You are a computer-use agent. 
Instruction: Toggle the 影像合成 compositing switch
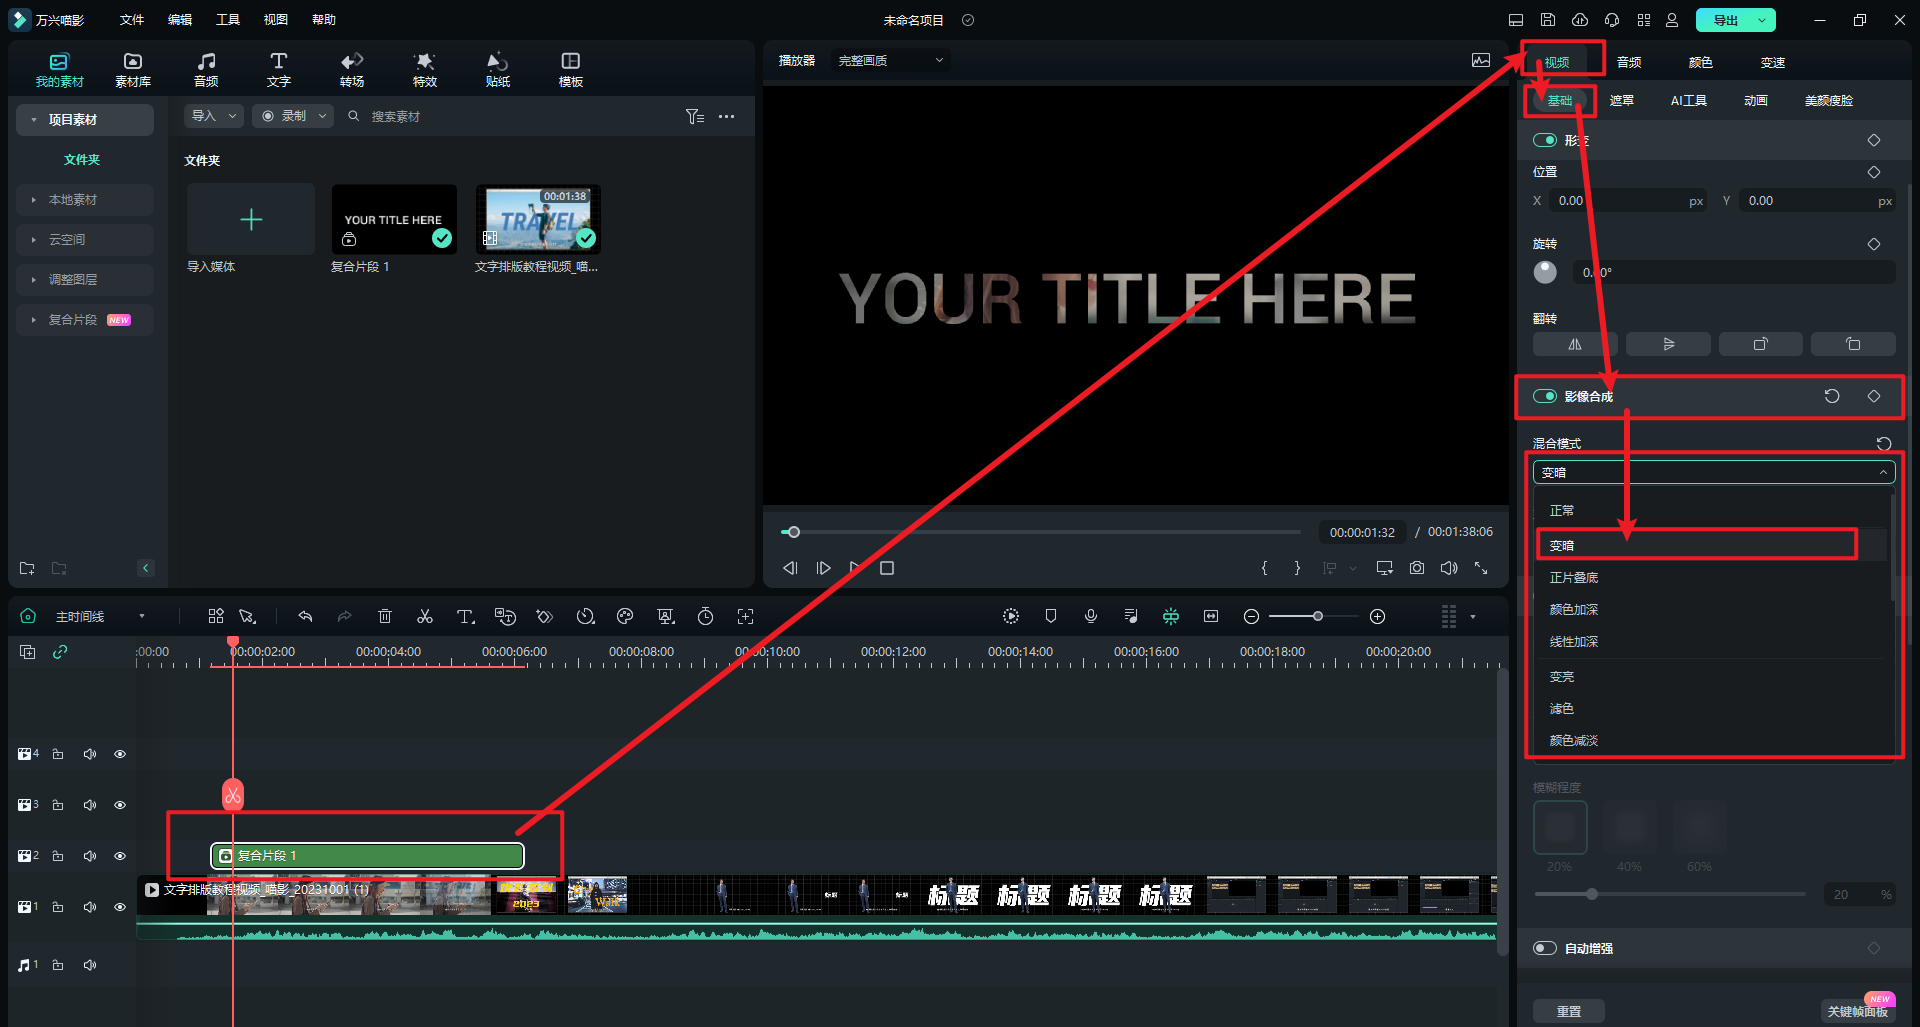[x=1545, y=396]
